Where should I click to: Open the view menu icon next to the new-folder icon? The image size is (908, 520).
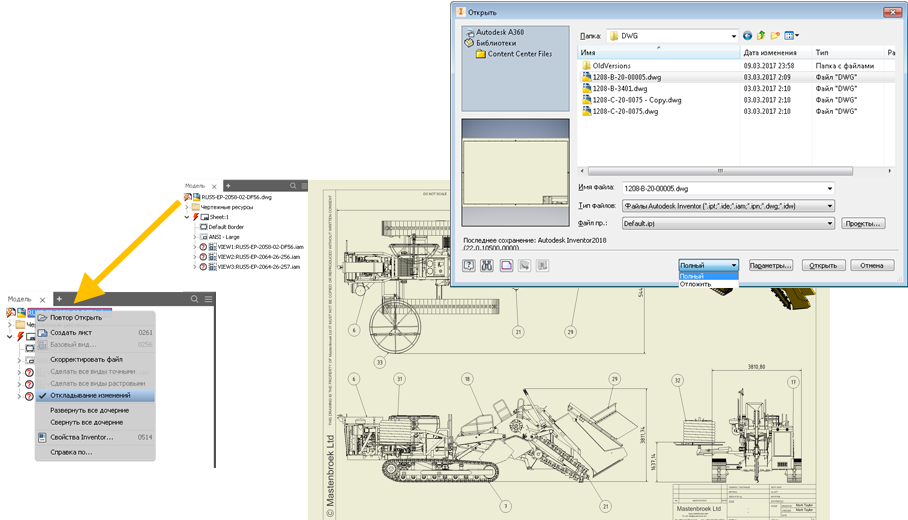[x=791, y=36]
